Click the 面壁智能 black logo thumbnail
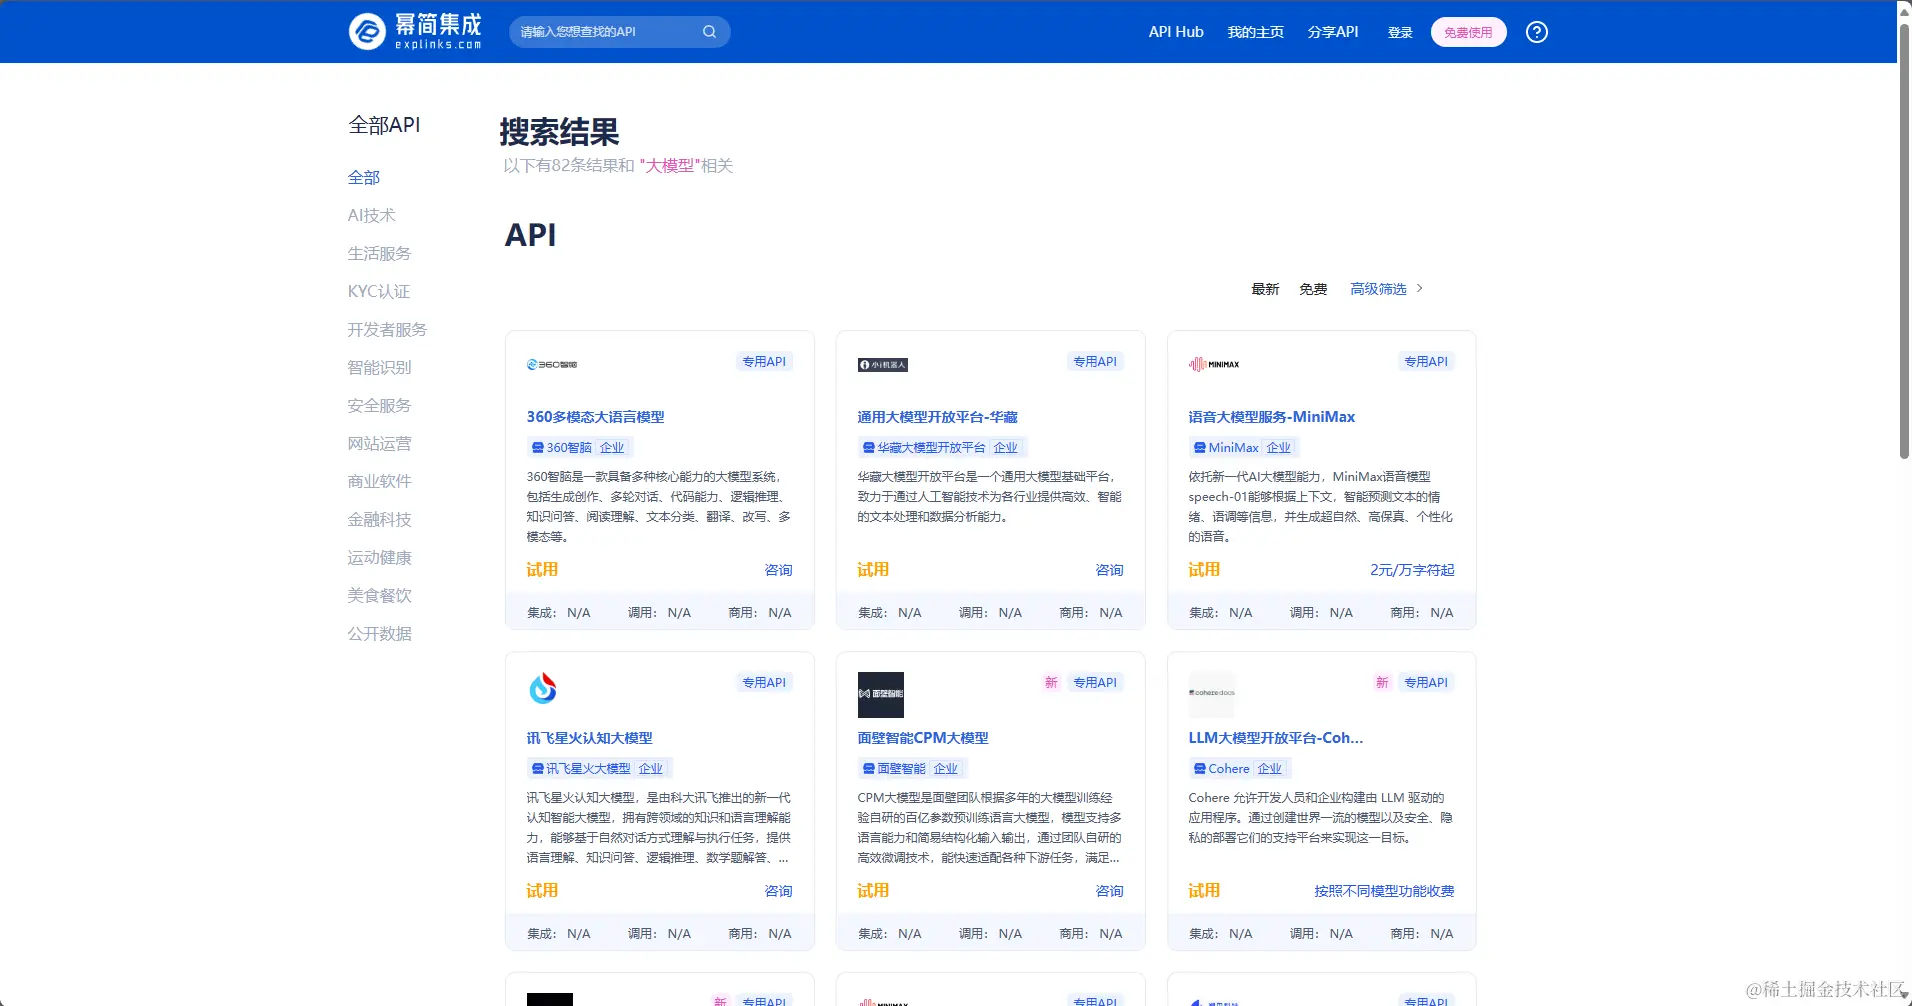This screenshot has height=1006, width=1912. [881, 694]
